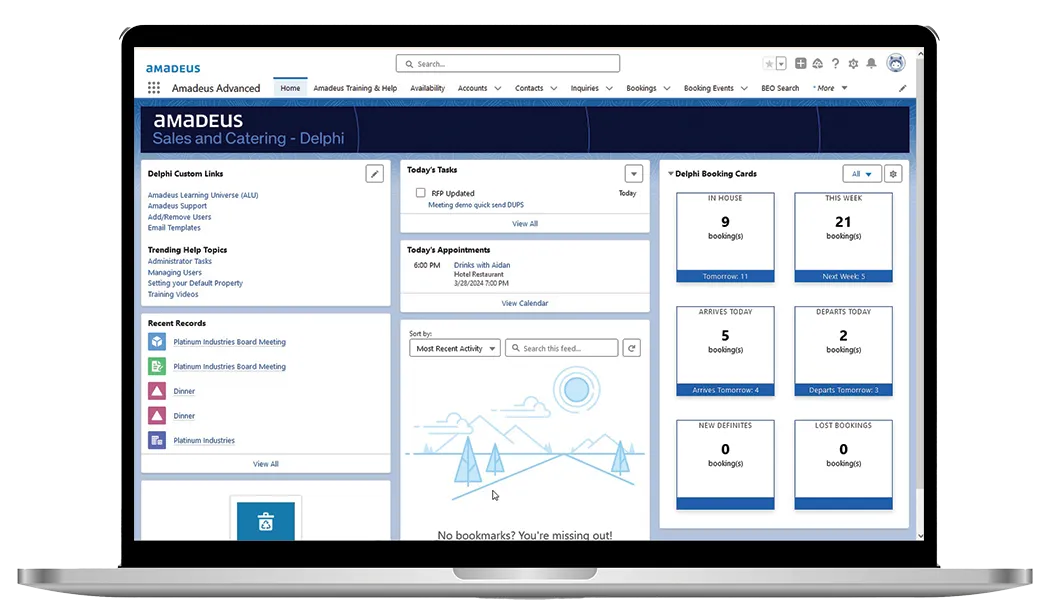Click the Search this feed field
1044x612 pixels.
tap(562, 348)
